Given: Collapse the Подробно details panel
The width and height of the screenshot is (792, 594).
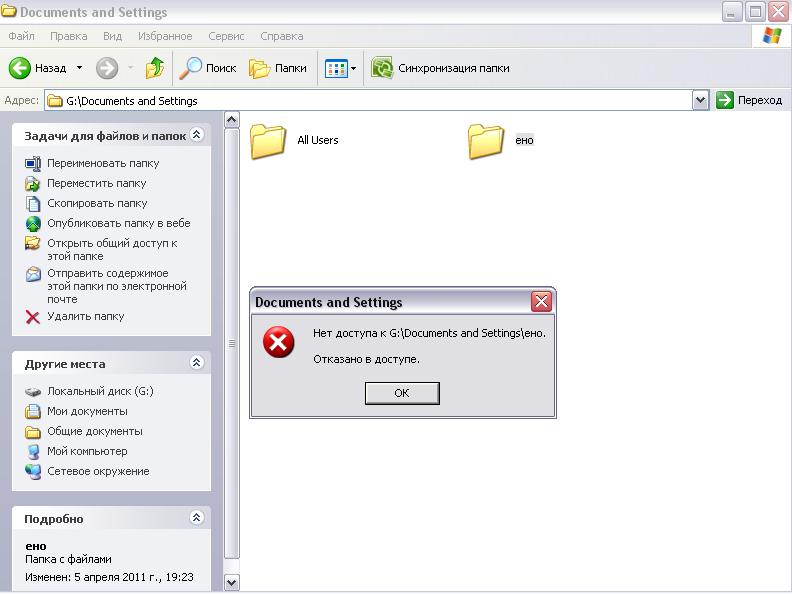Looking at the screenshot, I should [x=196, y=518].
